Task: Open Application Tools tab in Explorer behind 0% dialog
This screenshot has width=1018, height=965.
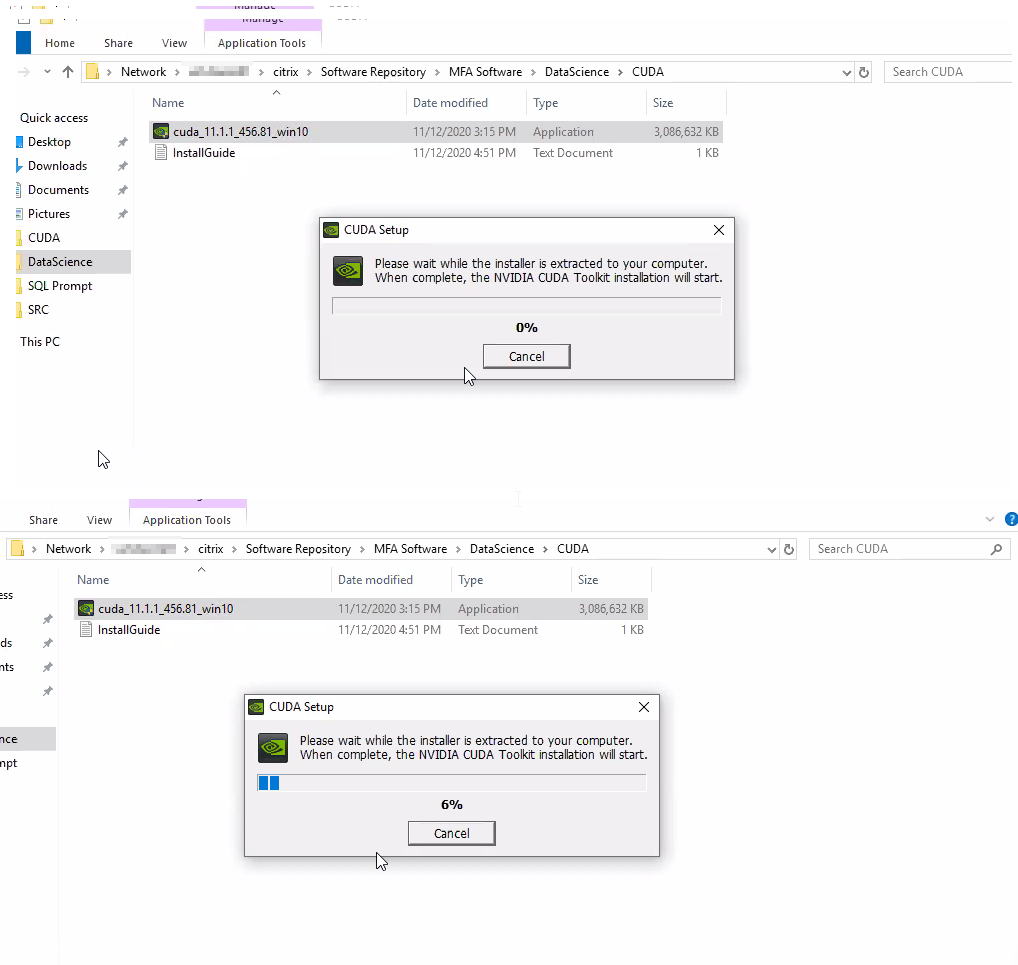Action: tap(262, 43)
